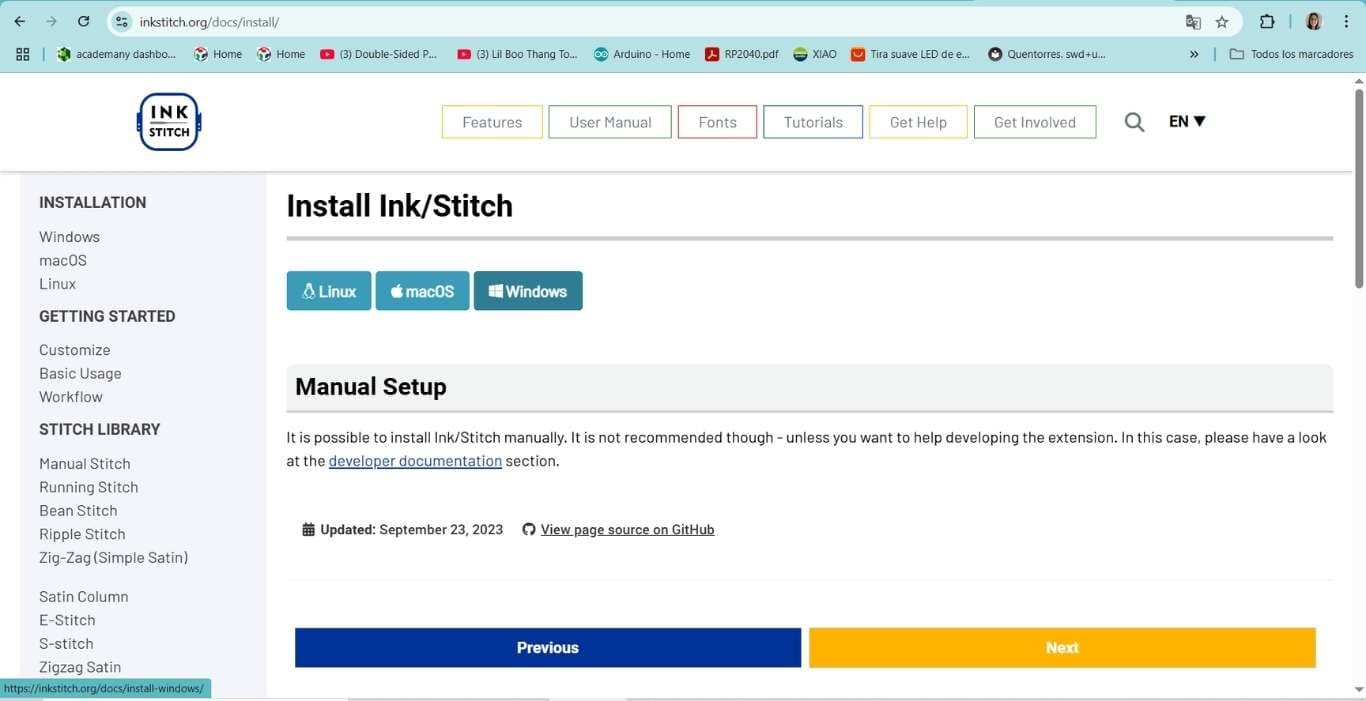Open Customize in Getting Started
1366x701 pixels.
(x=74, y=350)
